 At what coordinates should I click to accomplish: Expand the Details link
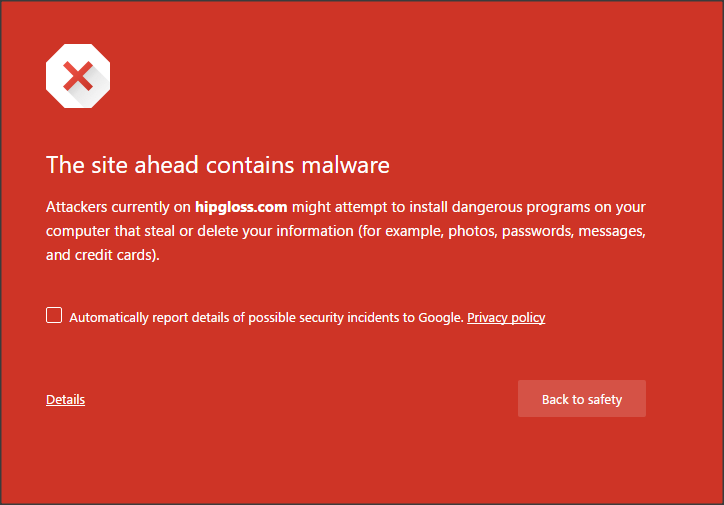tap(66, 399)
